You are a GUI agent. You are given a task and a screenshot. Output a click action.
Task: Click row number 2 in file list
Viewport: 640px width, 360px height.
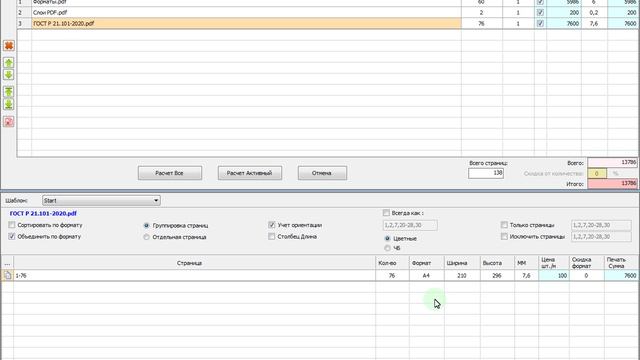coord(24,13)
